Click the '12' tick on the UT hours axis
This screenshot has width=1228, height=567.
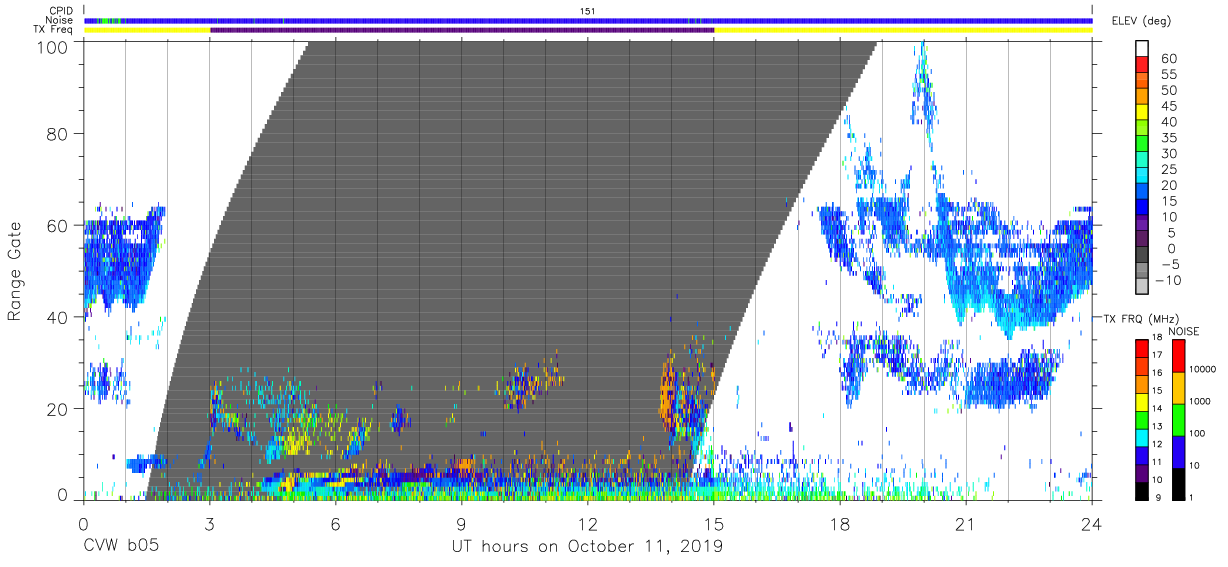click(588, 523)
